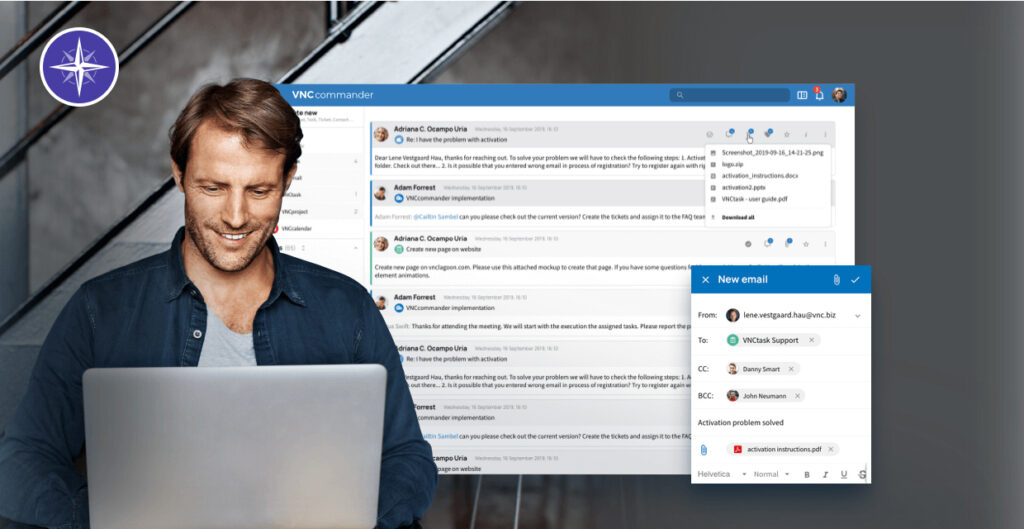The image size is (1024, 529).
Task: Click Adriana's avatar on first message
Action: 381,134
